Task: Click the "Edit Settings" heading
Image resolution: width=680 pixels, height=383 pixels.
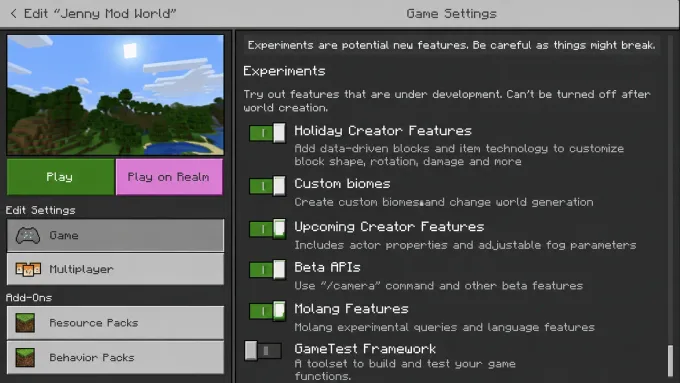Action: 40,210
